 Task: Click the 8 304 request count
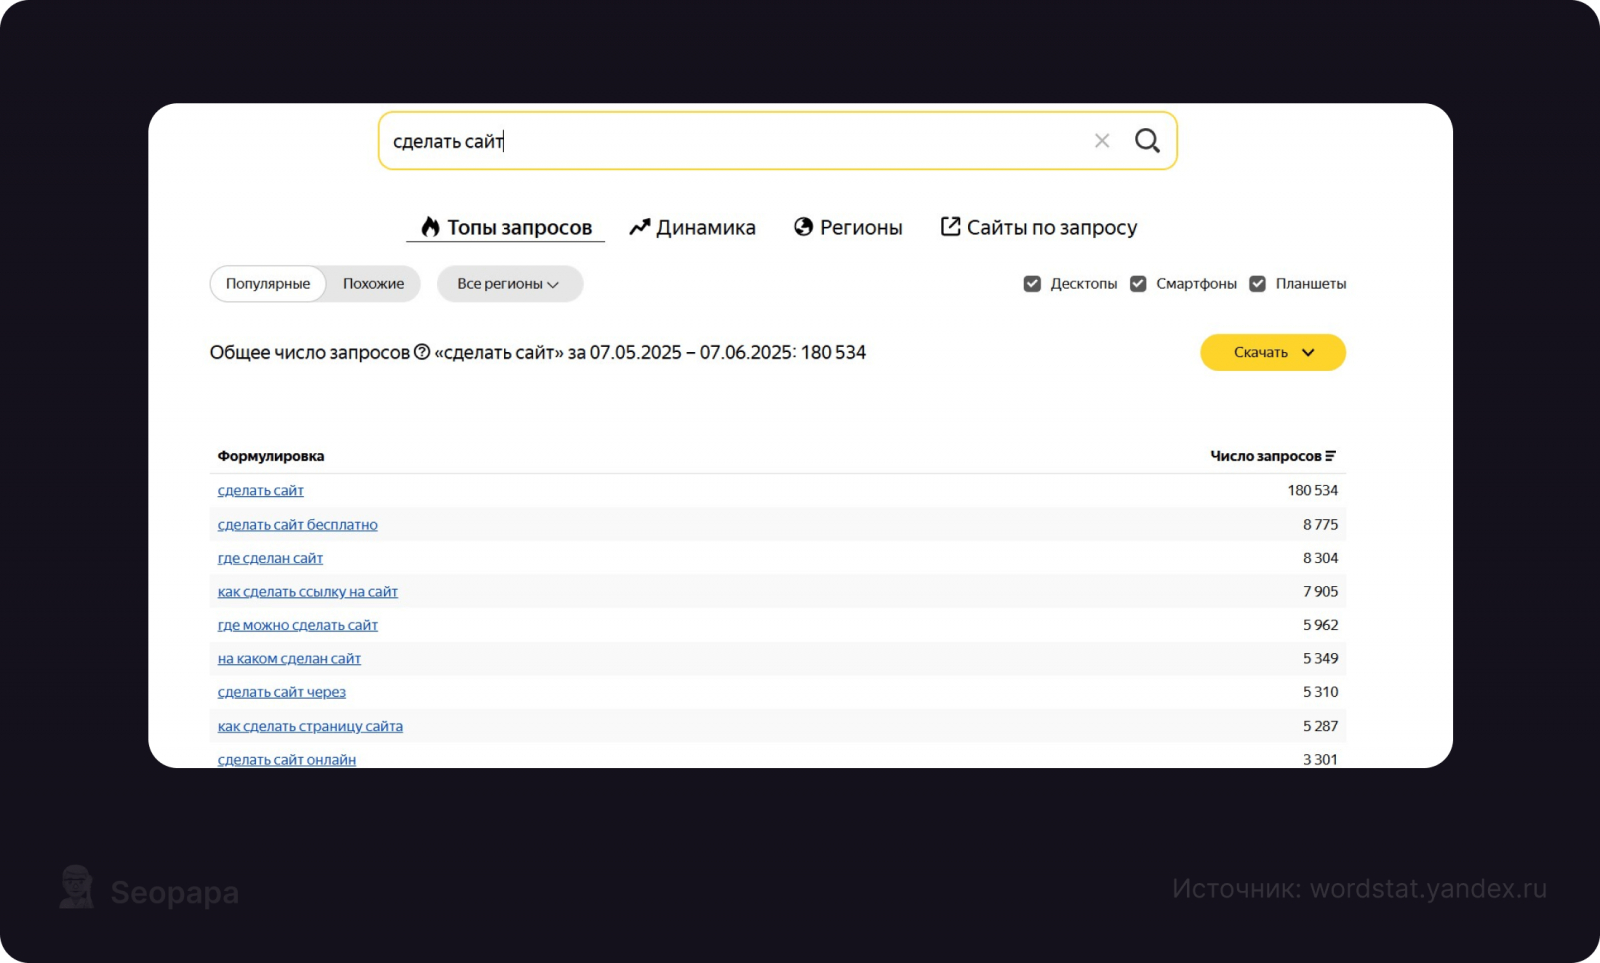pyautogui.click(x=1320, y=558)
